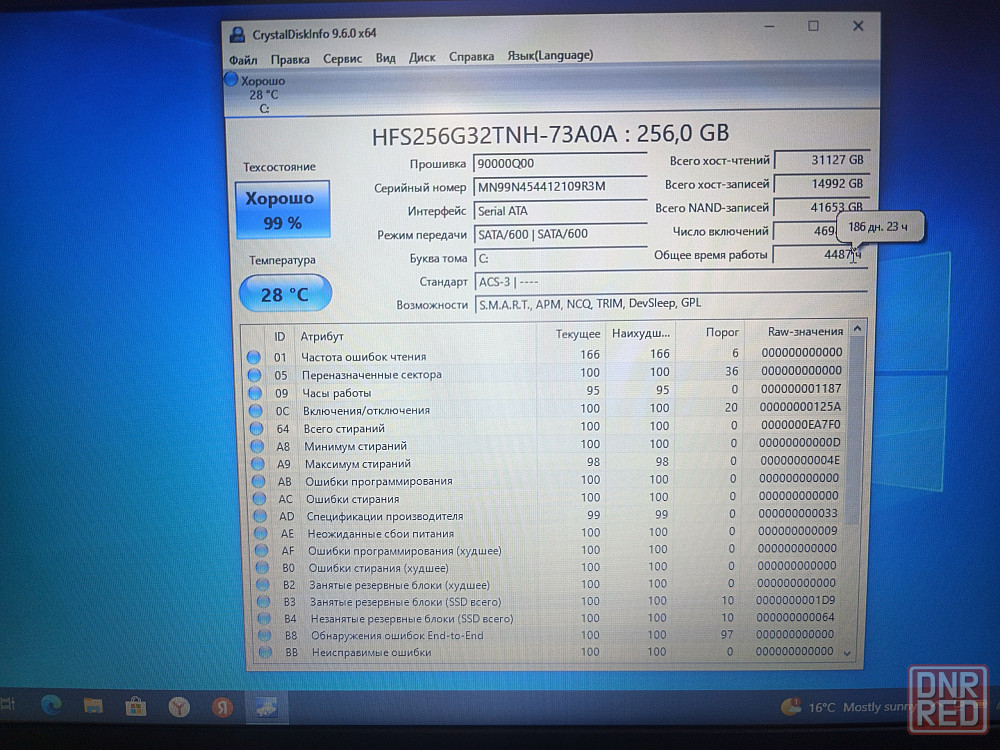Open File Explorer from the taskbar
Image resolution: width=1000 pixels, height=750 pixels.
tap(93, 705)
